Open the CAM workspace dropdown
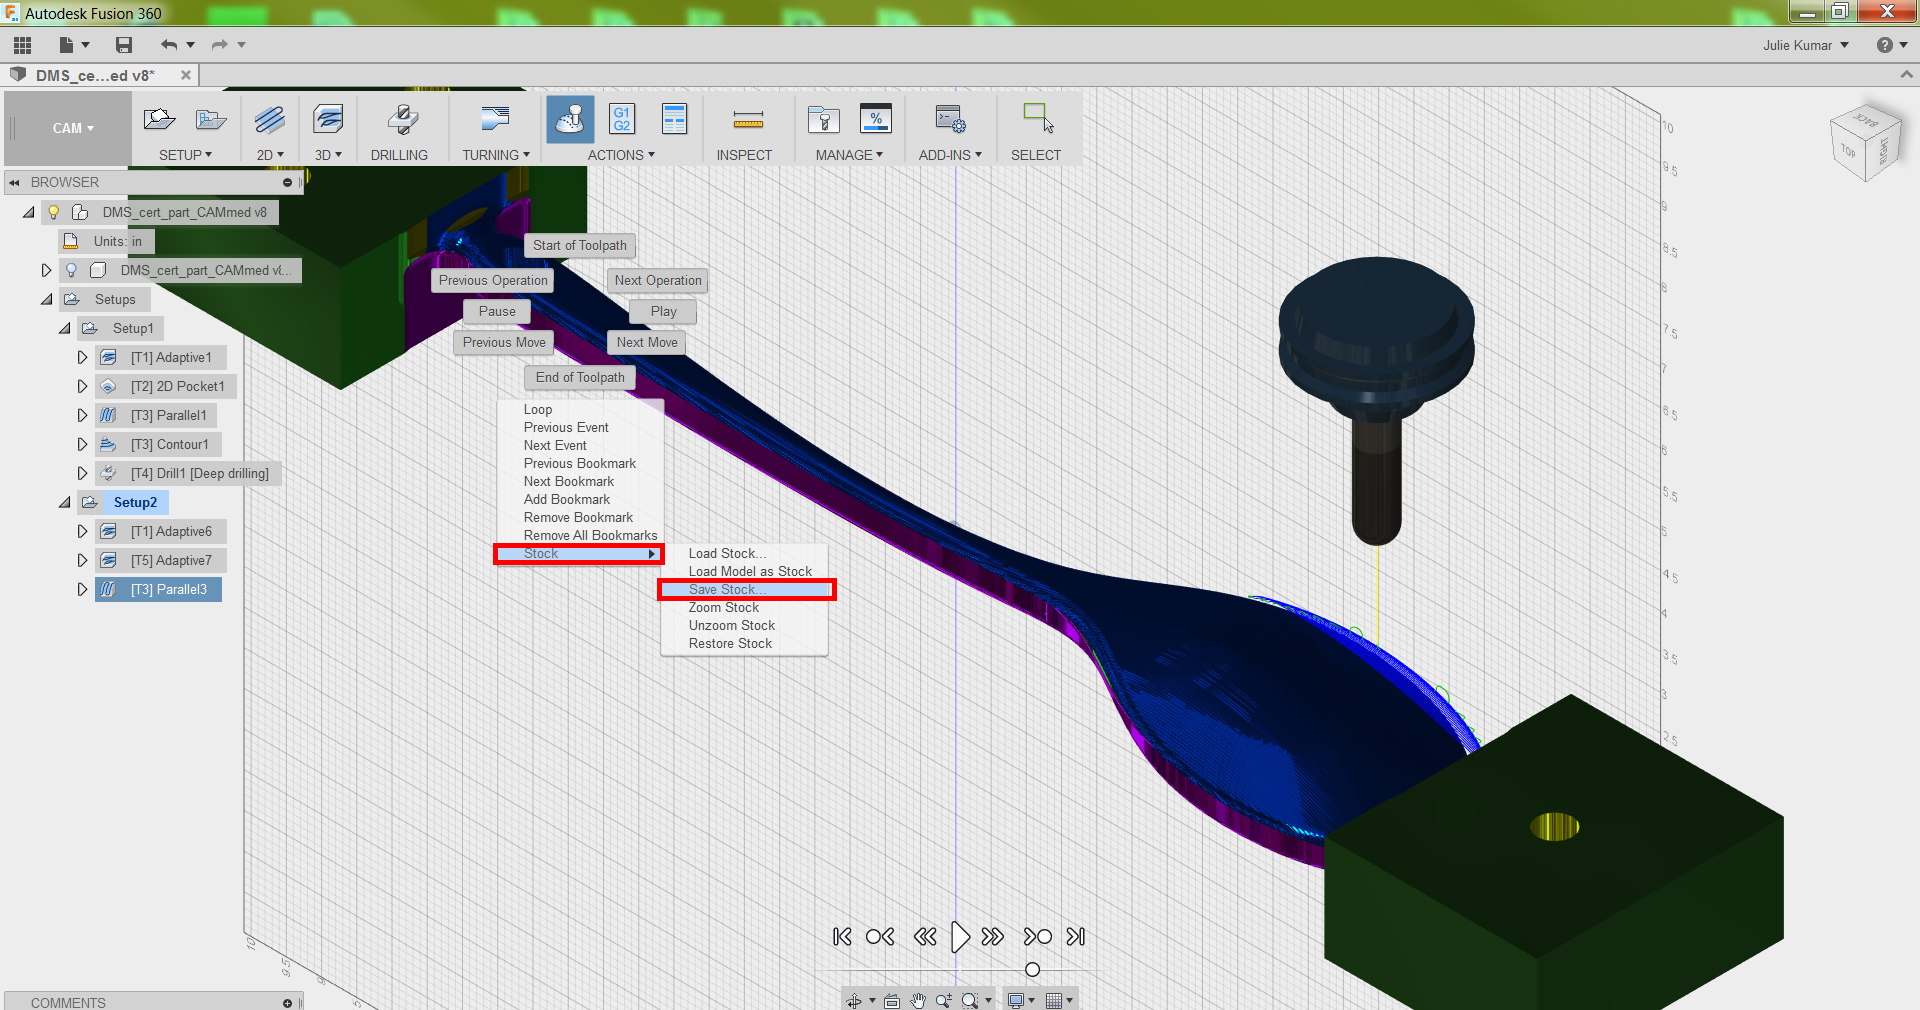This screenshot has height=1010, width=1920. coord(73,128)
